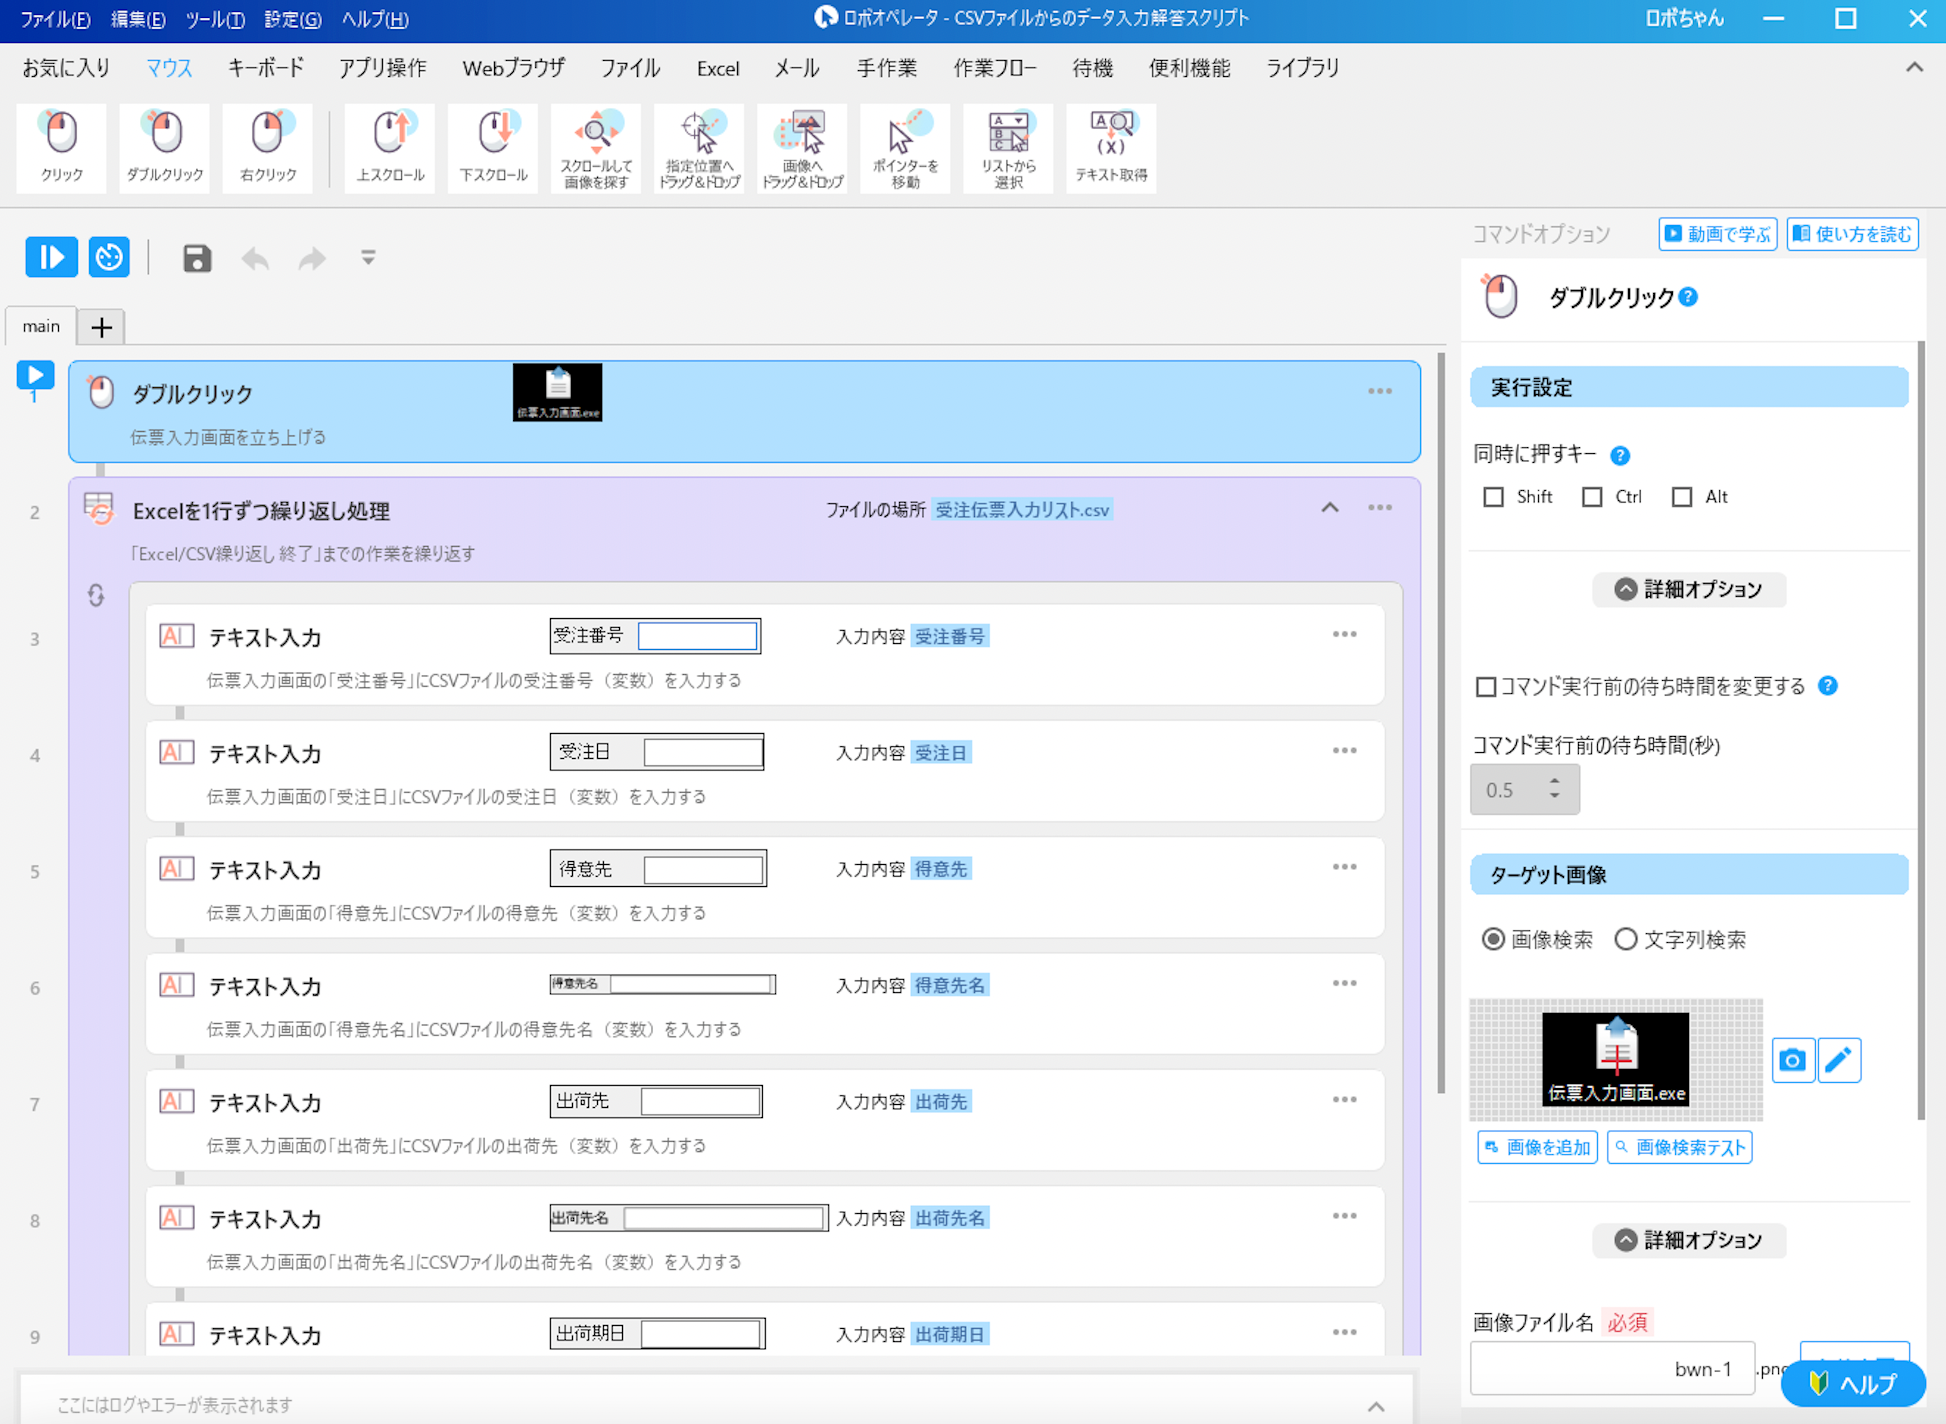The width and height of the screenshot is (1946, 1424).
Task: Click the pencil edit image icon
Action: 1839,1060
